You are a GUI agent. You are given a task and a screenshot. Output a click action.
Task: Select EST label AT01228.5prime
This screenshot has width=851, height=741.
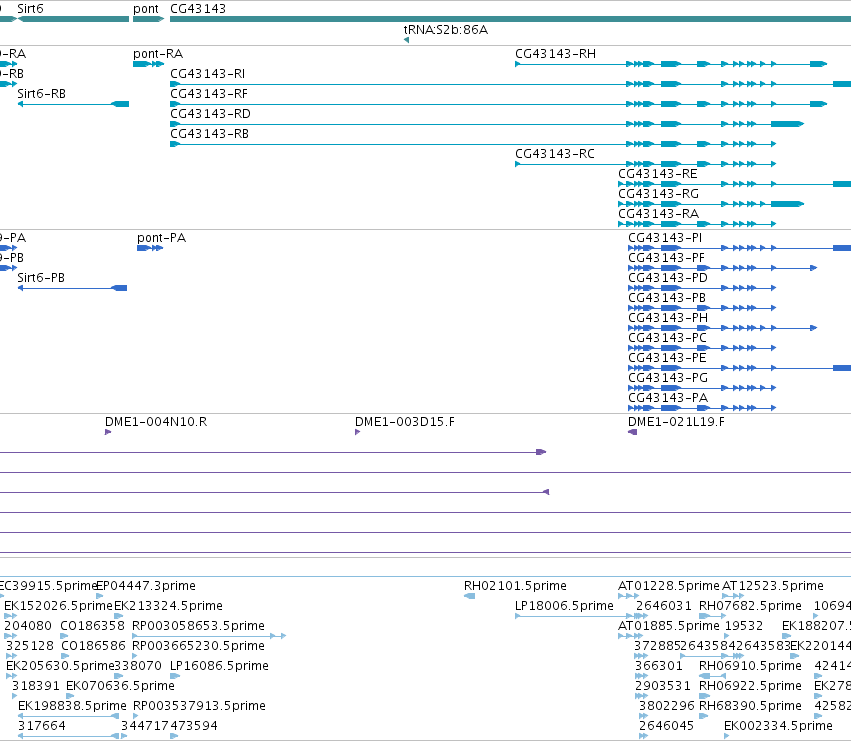coord(669,586)
